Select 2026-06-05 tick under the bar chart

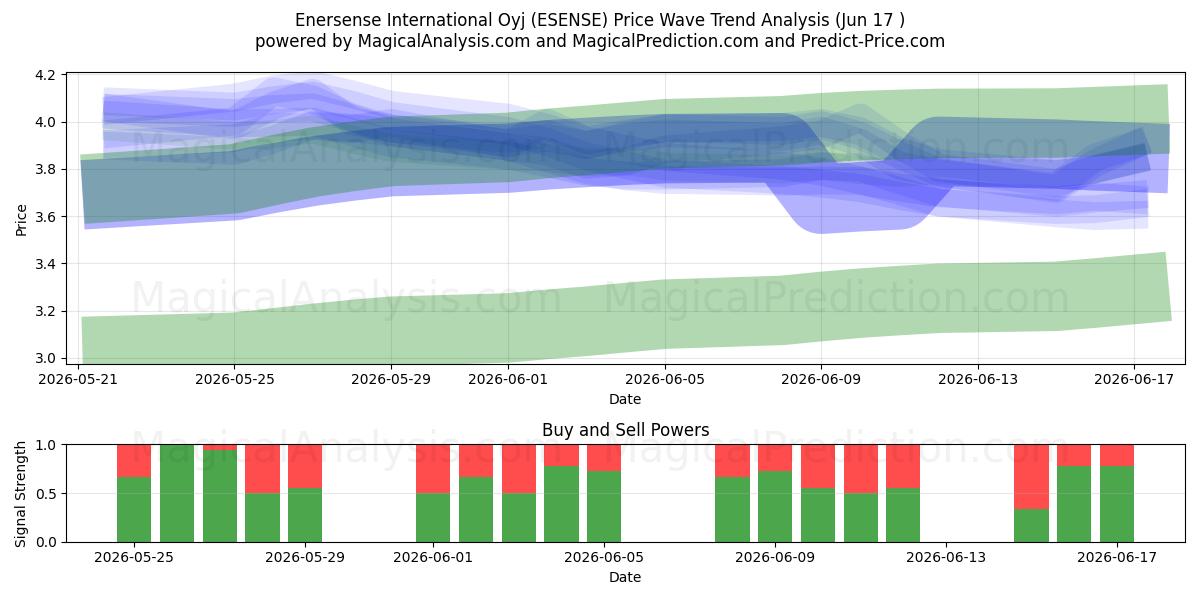coord(604,558)
